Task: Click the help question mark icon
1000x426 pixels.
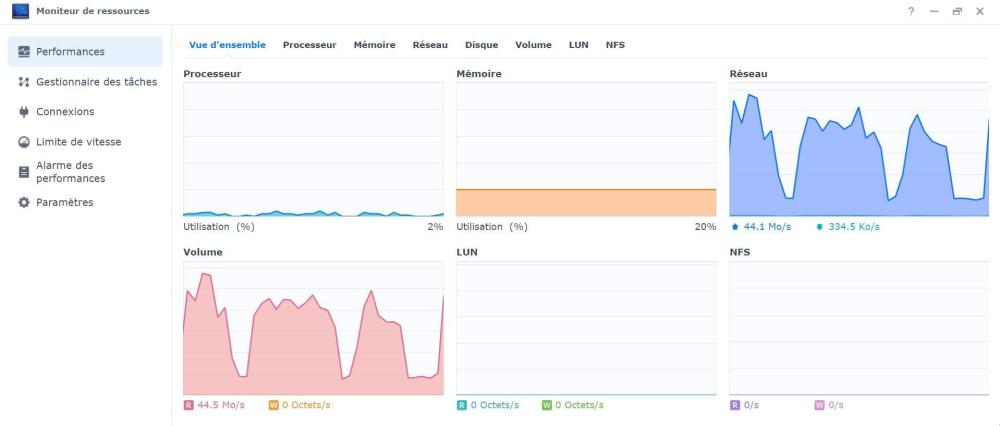Action: click(x=911, y=11)
